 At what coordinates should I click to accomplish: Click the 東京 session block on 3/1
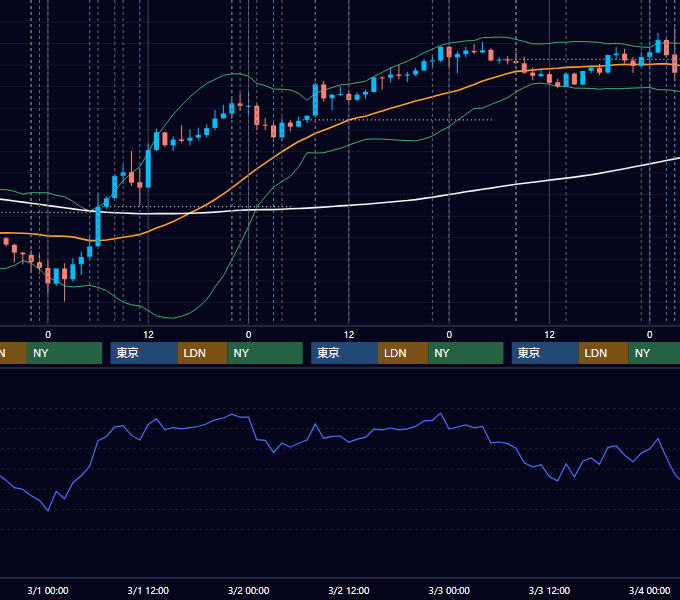click(x=144, y=353)
